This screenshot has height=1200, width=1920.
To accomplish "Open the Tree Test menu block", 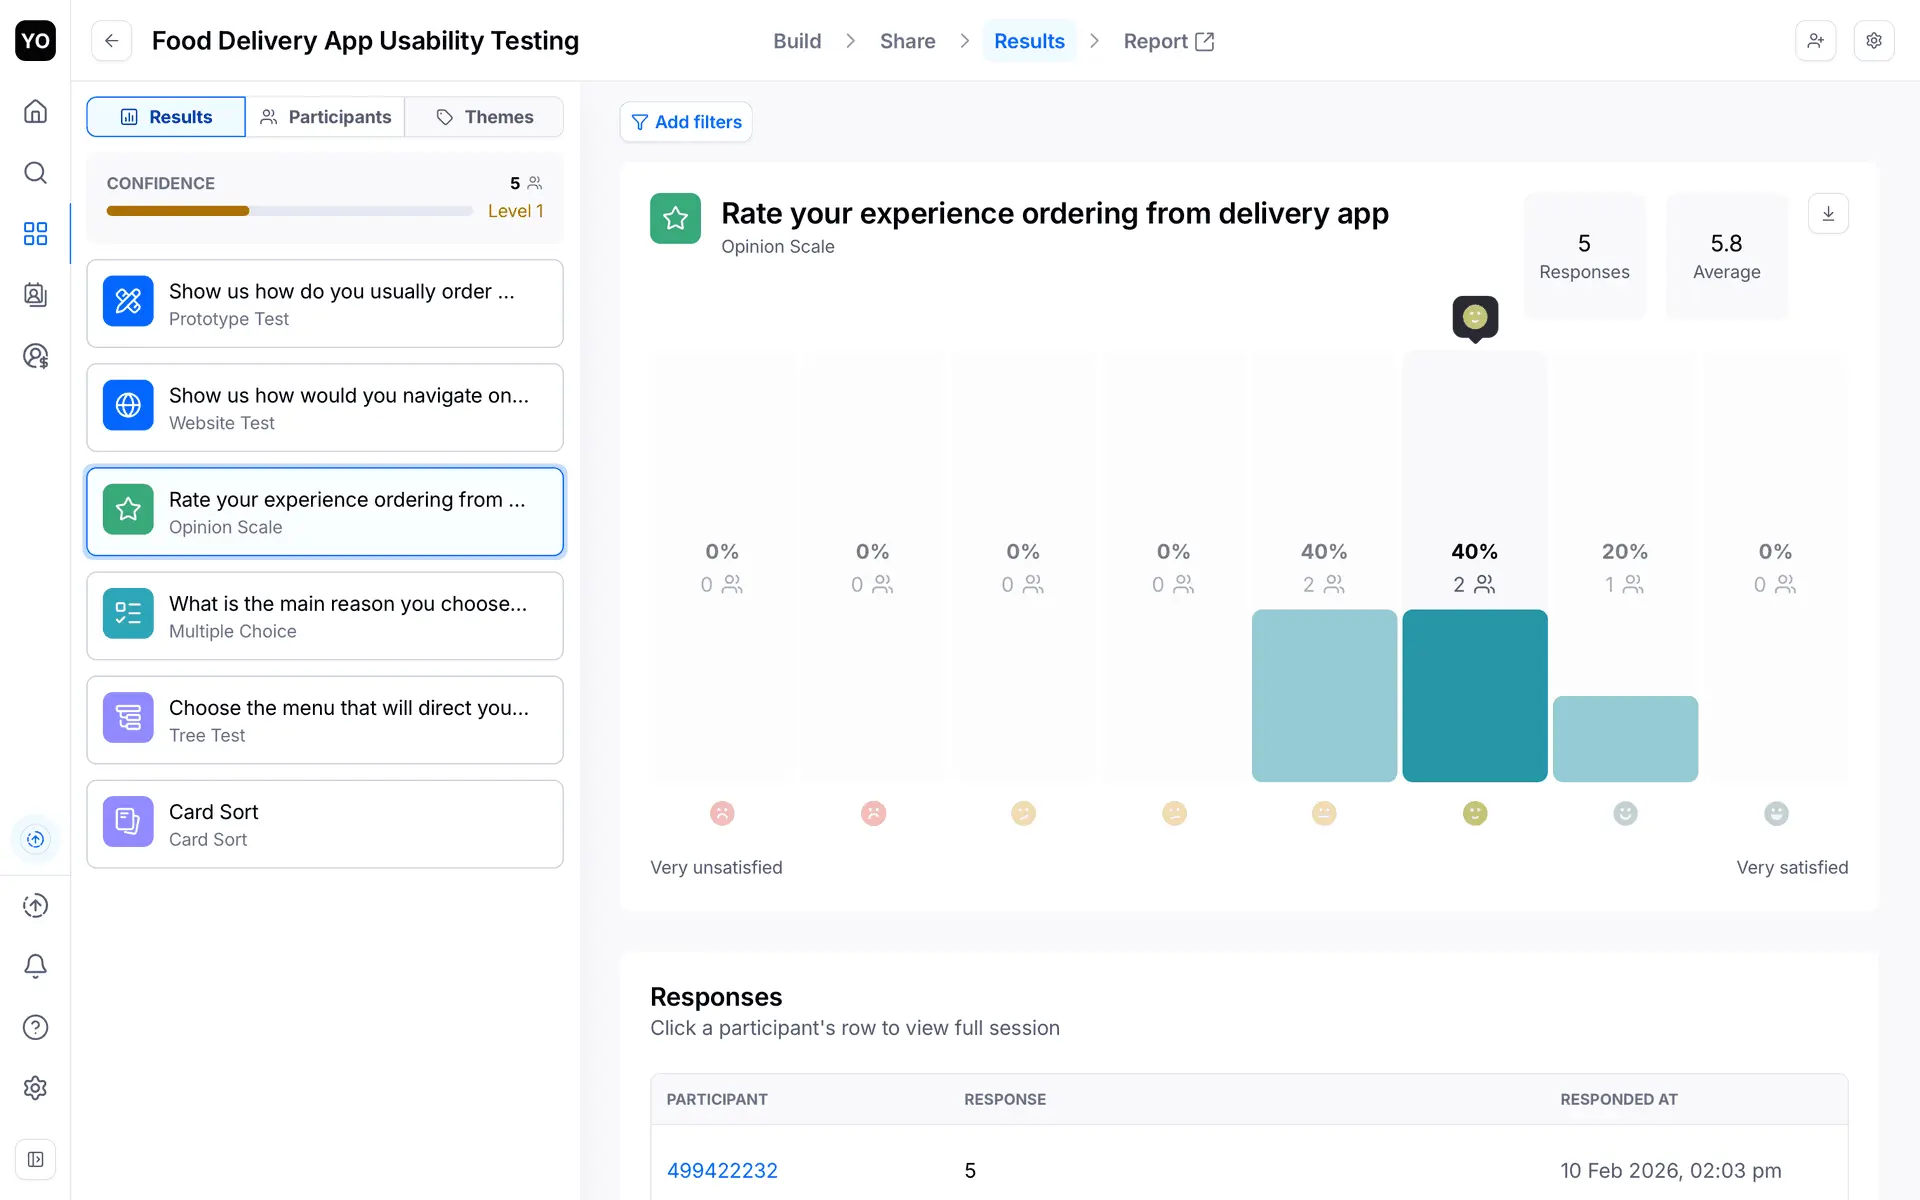I will point(325,720).
